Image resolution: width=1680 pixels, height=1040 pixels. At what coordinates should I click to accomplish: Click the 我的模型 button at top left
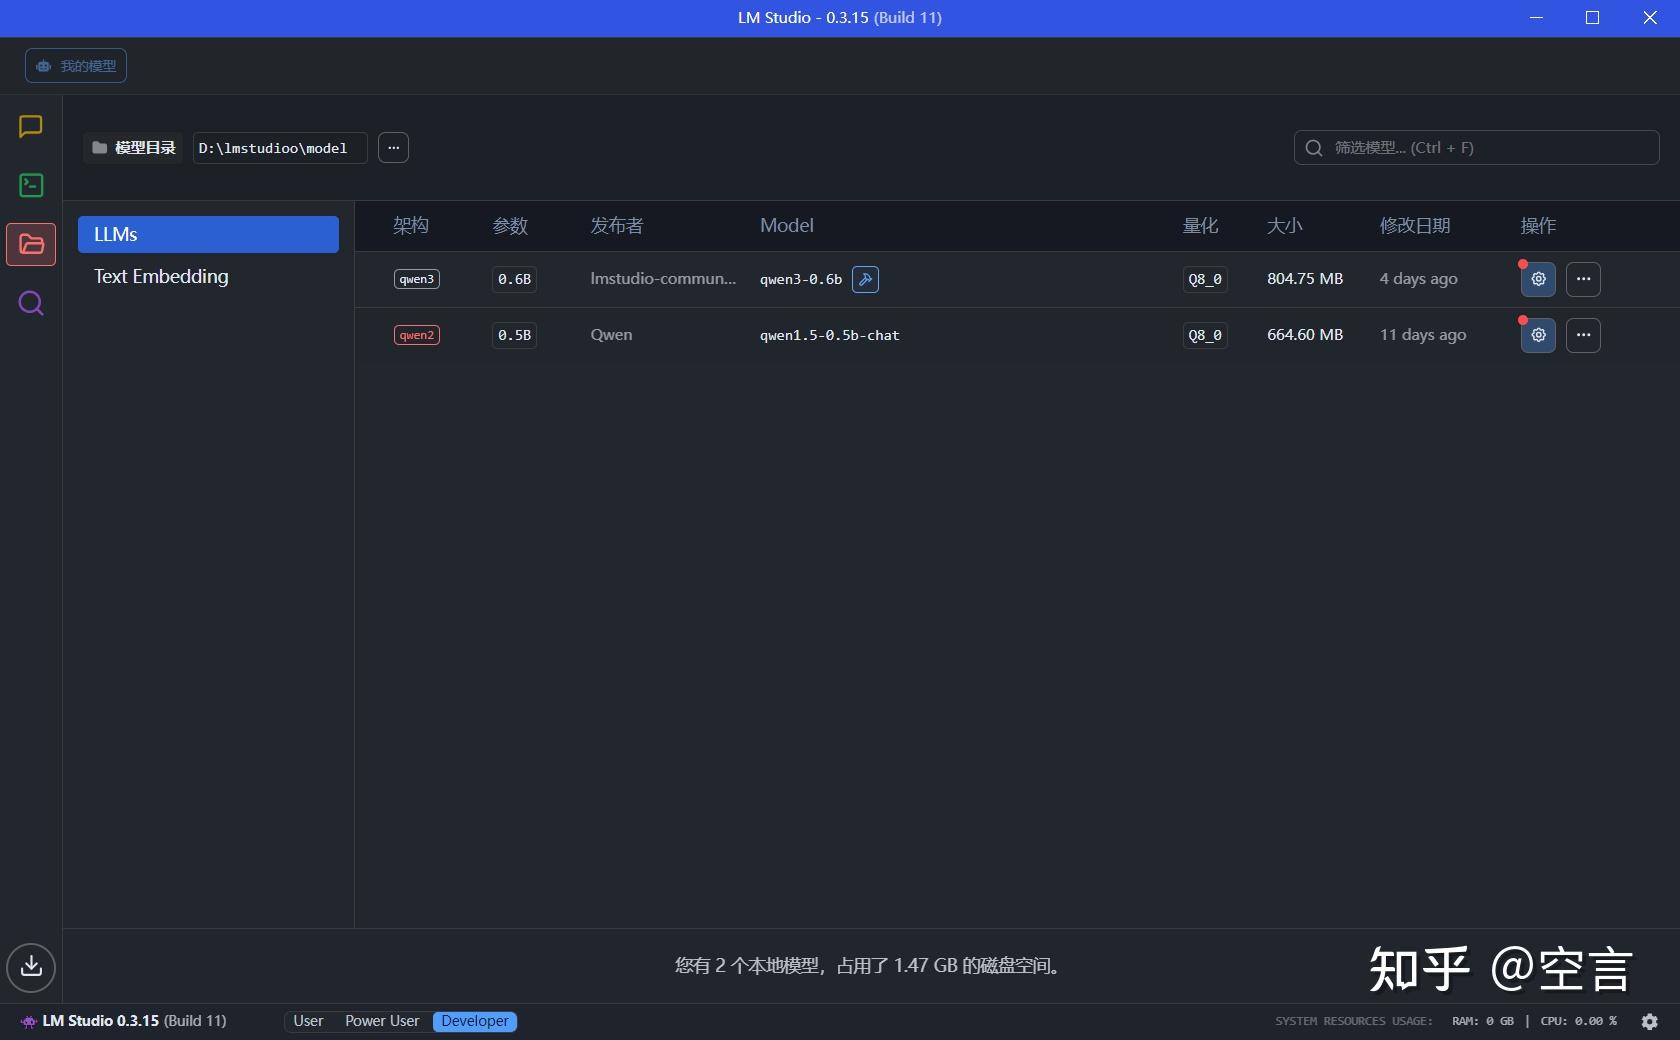point(75,65)
